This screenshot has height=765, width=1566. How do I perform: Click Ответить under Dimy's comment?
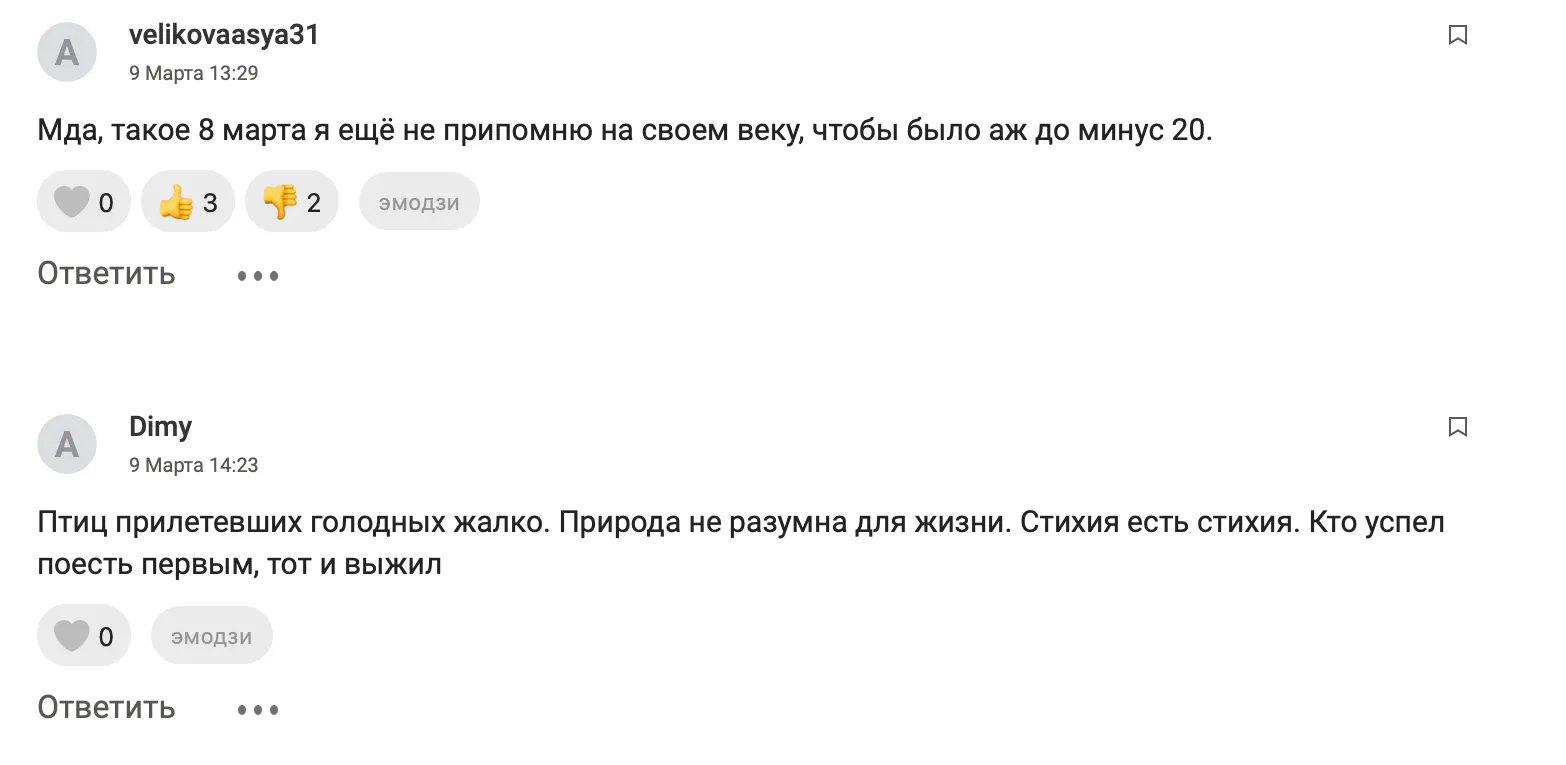click(106, 708)
